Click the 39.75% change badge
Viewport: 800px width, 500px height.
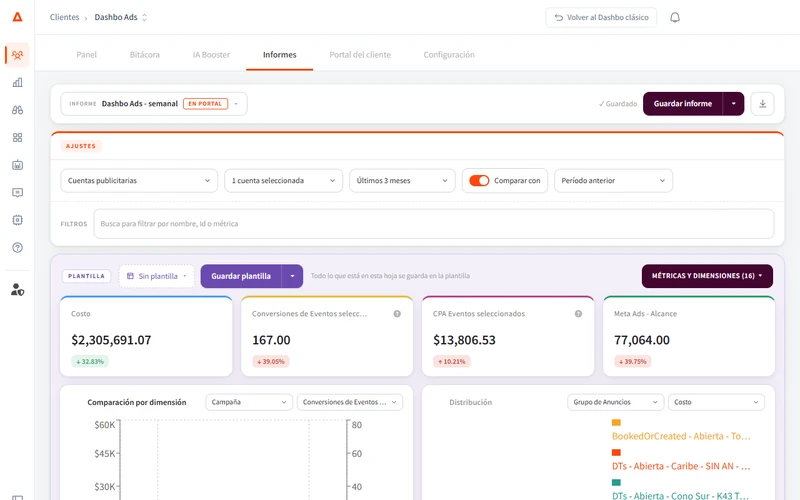(633, 361)
